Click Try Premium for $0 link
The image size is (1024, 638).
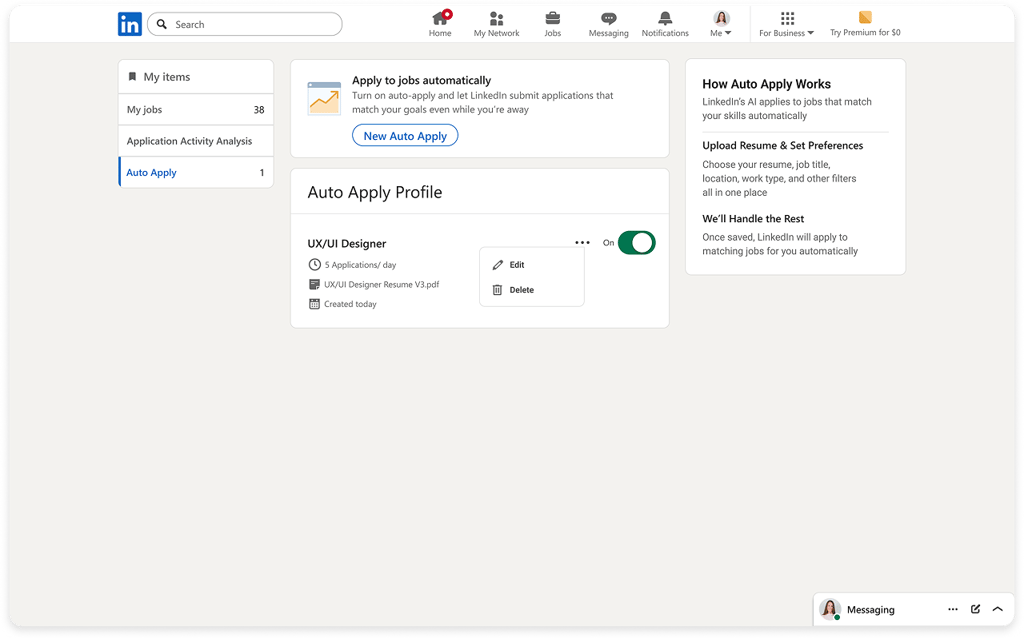[x=865, y=33]
